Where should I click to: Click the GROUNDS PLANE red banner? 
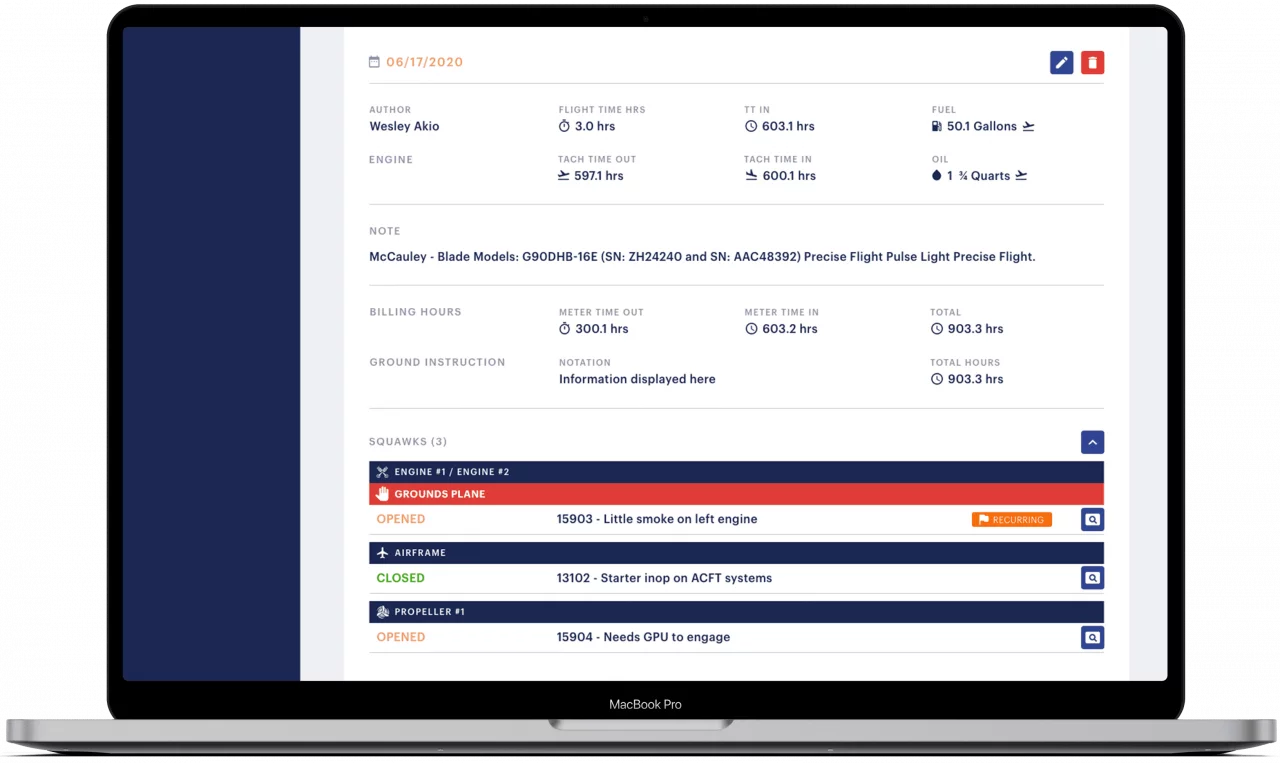click(736, 494)
